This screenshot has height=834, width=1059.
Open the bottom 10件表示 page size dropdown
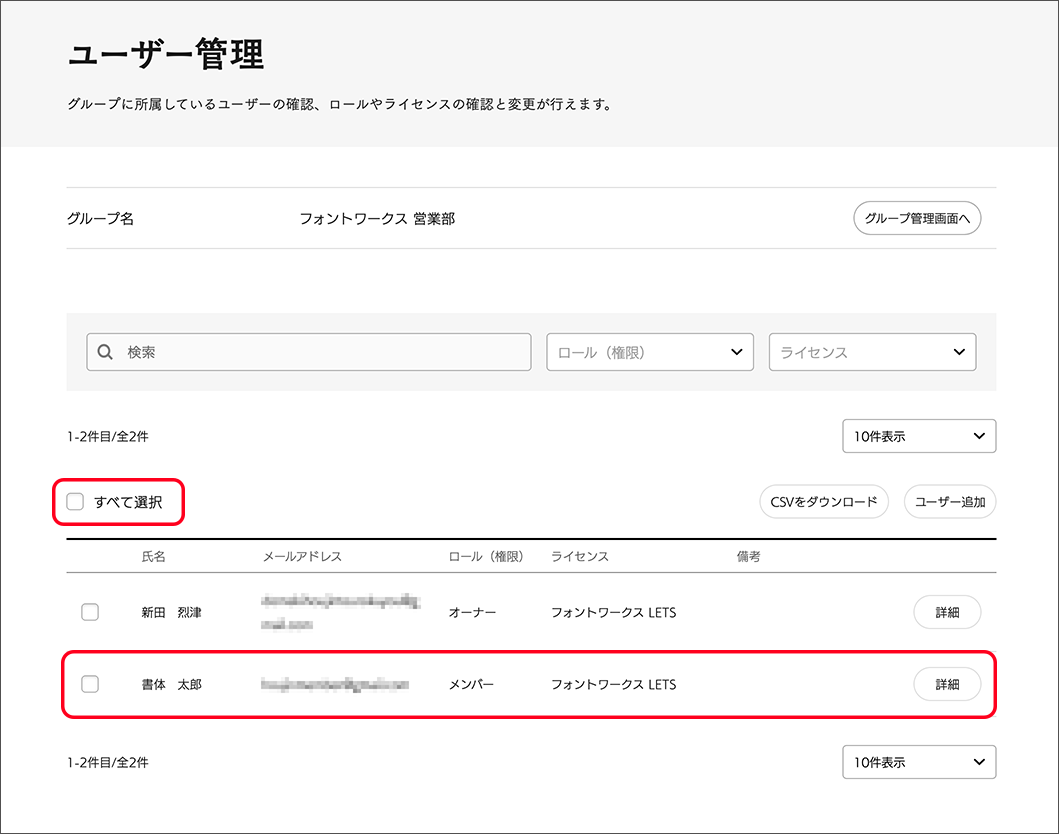(x=919, y=762)
